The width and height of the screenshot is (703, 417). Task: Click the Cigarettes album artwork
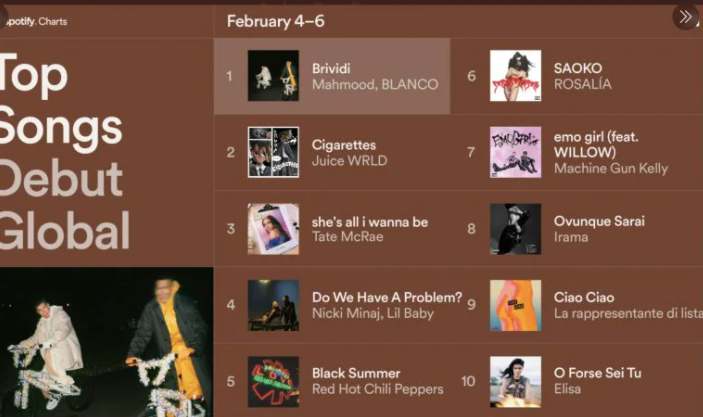click(x=273, y=152)
